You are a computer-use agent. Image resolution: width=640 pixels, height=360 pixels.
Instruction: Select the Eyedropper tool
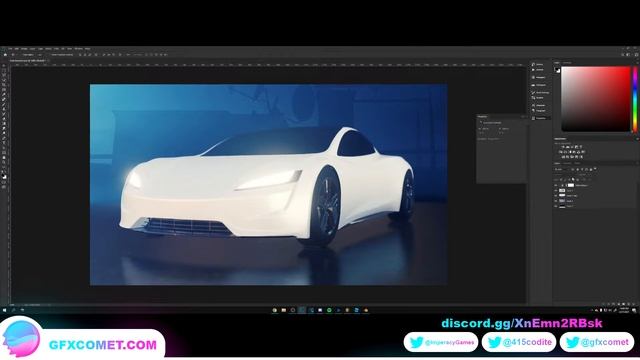4,95
